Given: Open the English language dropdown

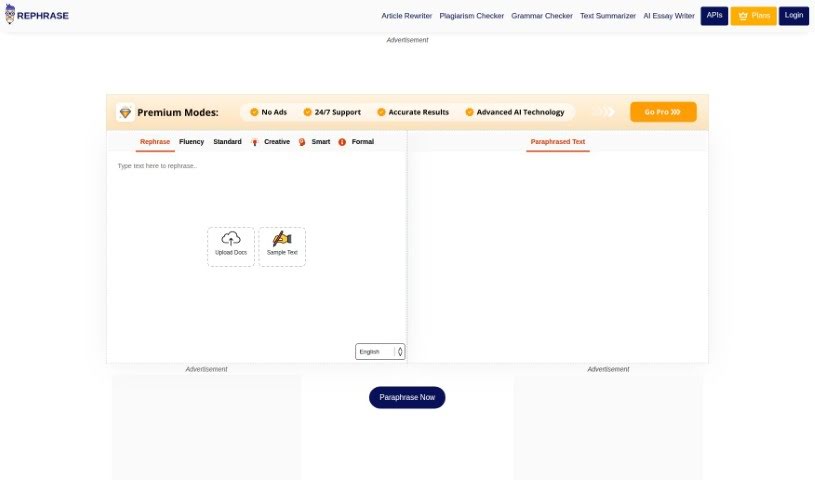Looking at the screenshot, I should point(380,352).
